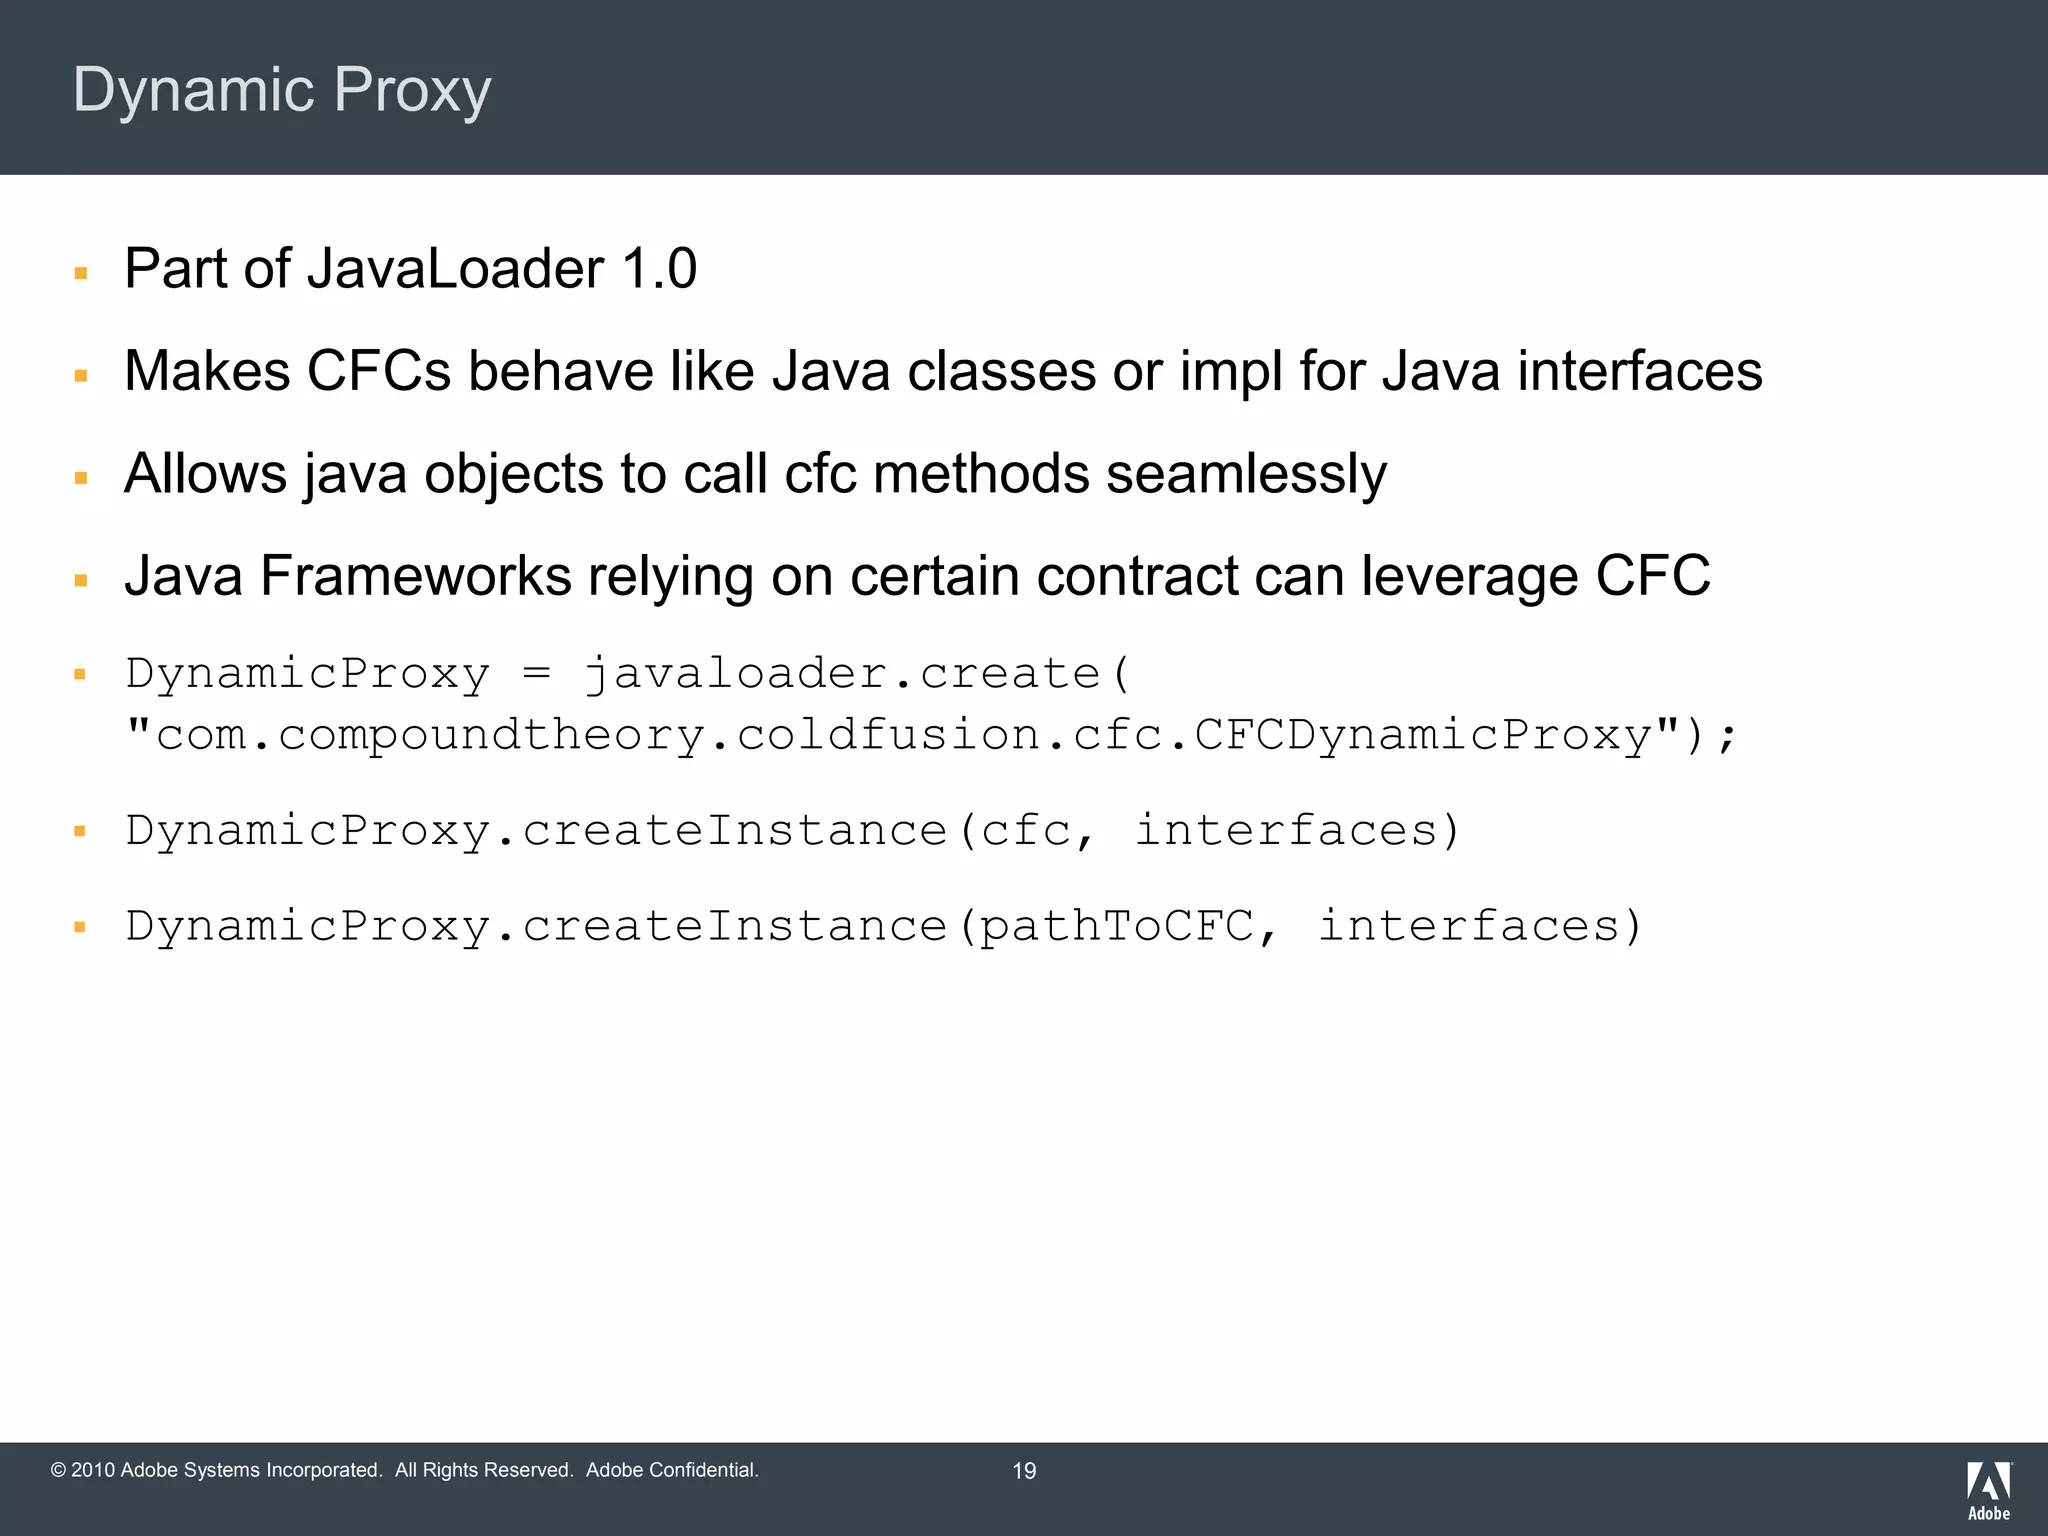Click the "createInstance(cfc, interfaces)" code line
This screenshot has height=1536, width=2048.
(793, 832)
